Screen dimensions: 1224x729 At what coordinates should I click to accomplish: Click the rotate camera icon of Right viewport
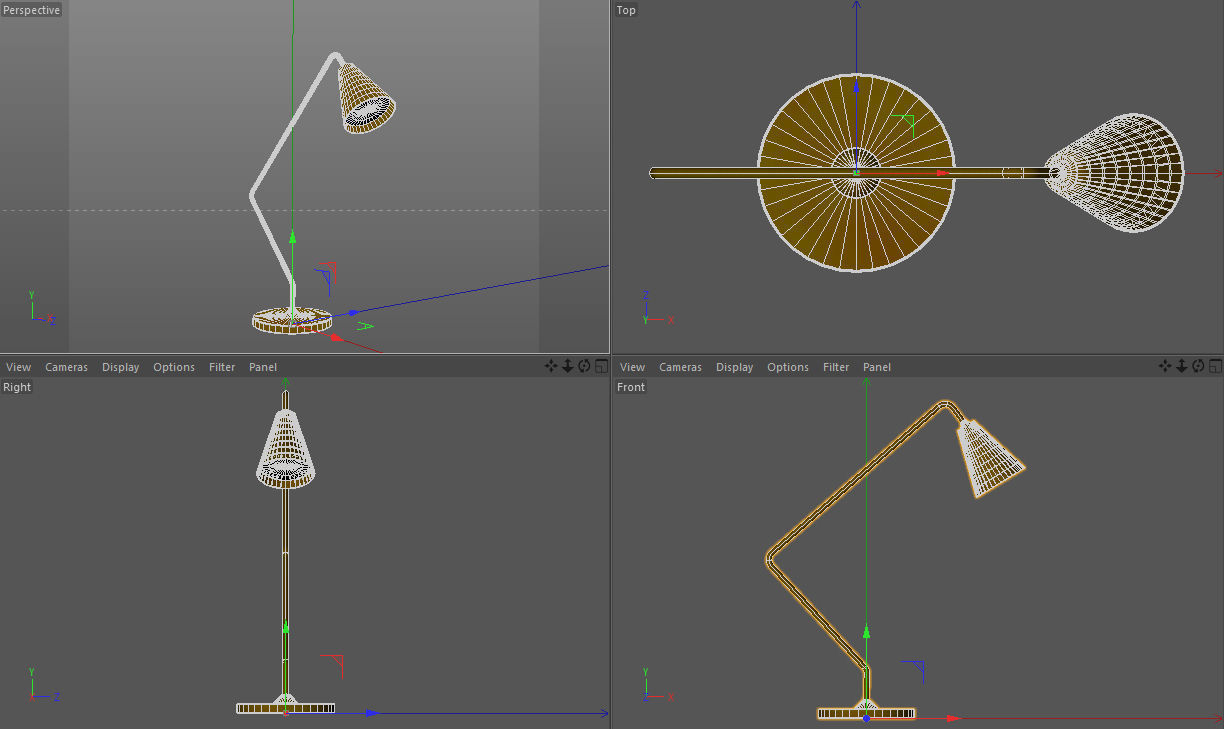point(584,366)
